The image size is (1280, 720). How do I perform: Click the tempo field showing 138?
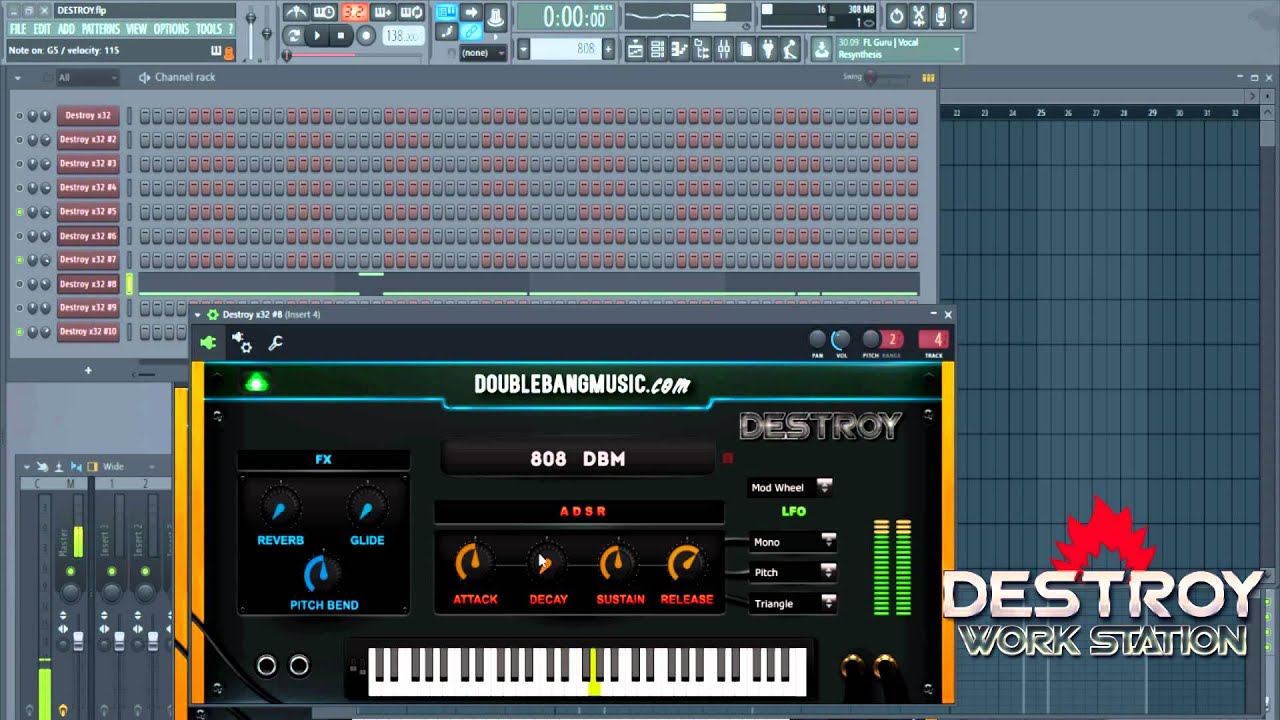pyautogui.click(x=402, y=36)
